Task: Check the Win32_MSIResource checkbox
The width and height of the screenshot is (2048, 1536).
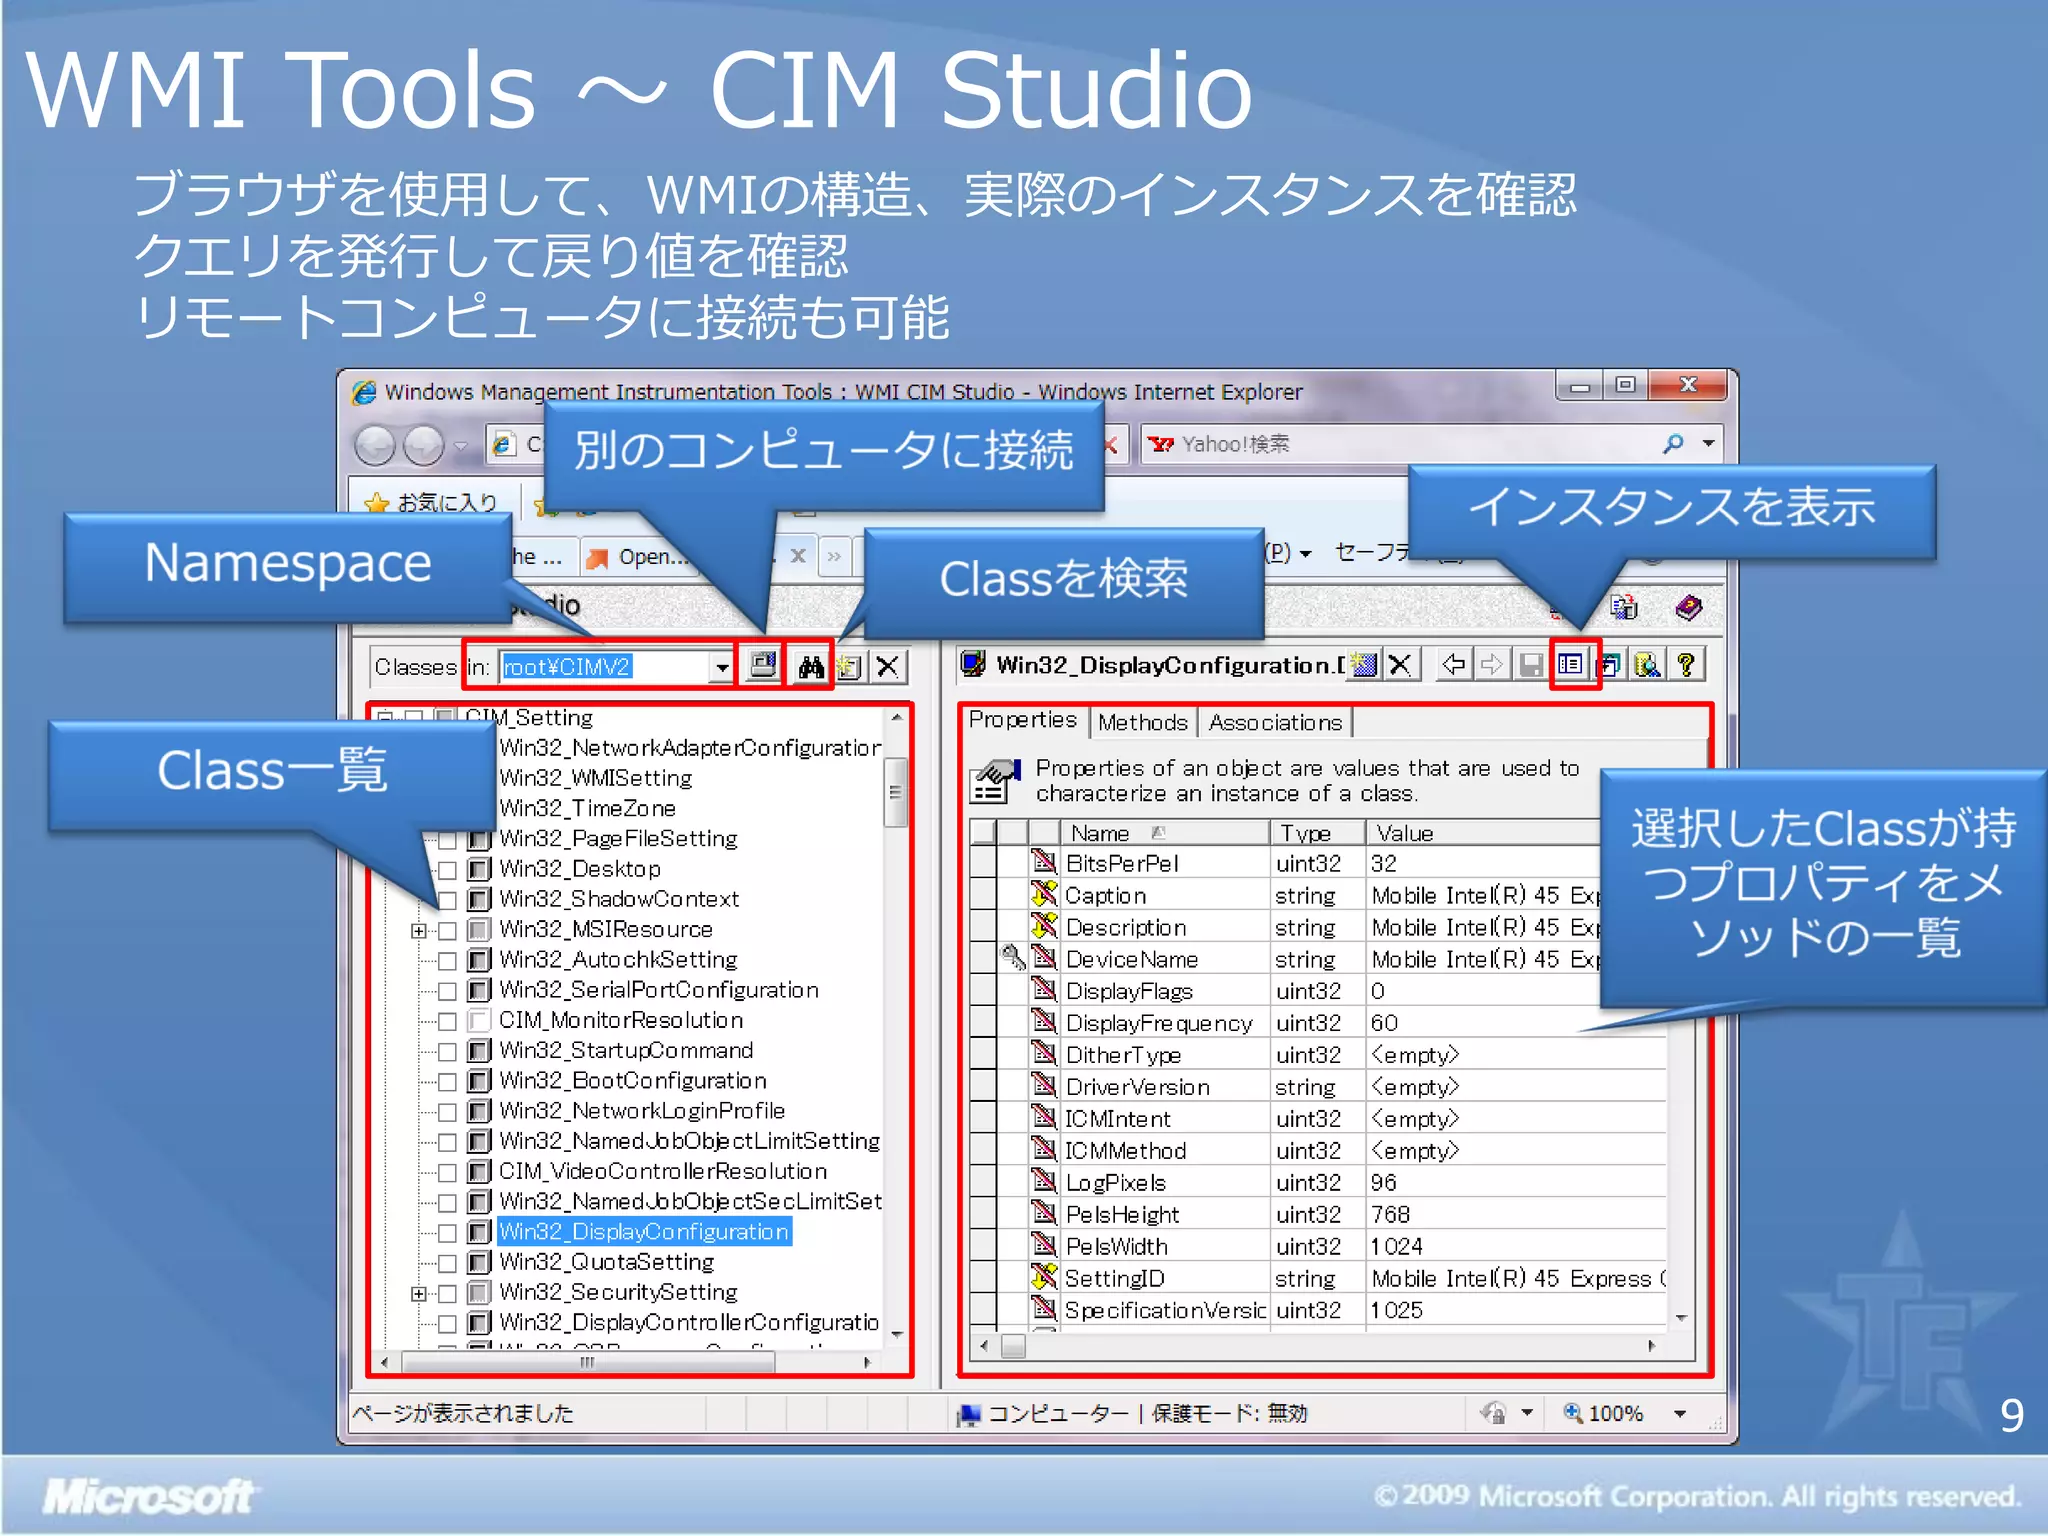Action: pos(448,931)
